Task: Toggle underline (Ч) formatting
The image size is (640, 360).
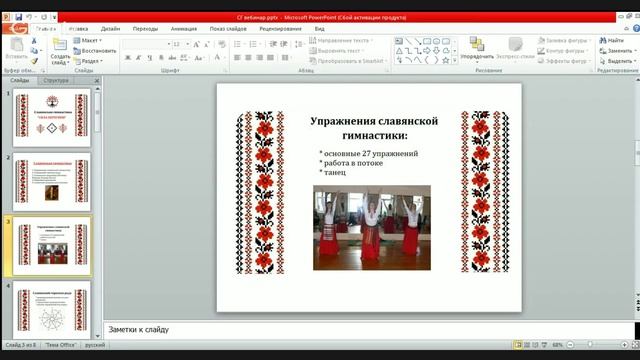Action: point(150,58)
